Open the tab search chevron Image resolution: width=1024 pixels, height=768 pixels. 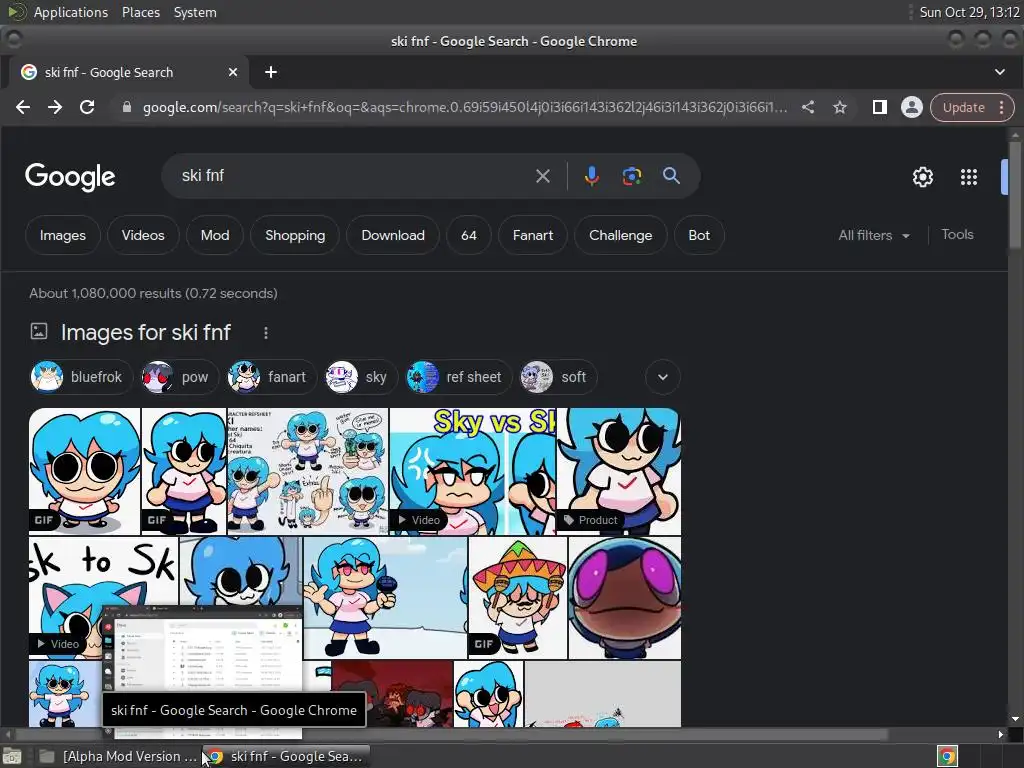pos(1000,72)
